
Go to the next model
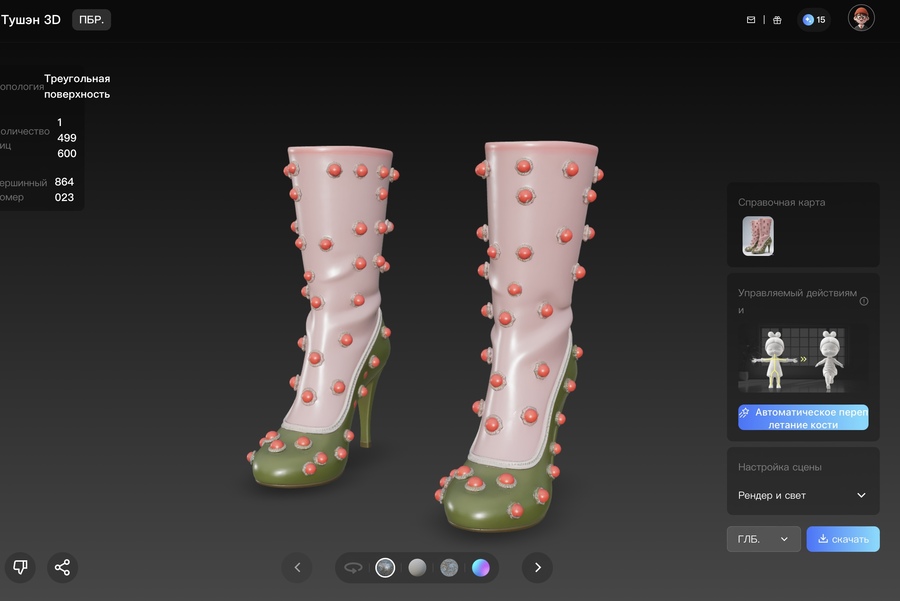[x=537, y=568]
